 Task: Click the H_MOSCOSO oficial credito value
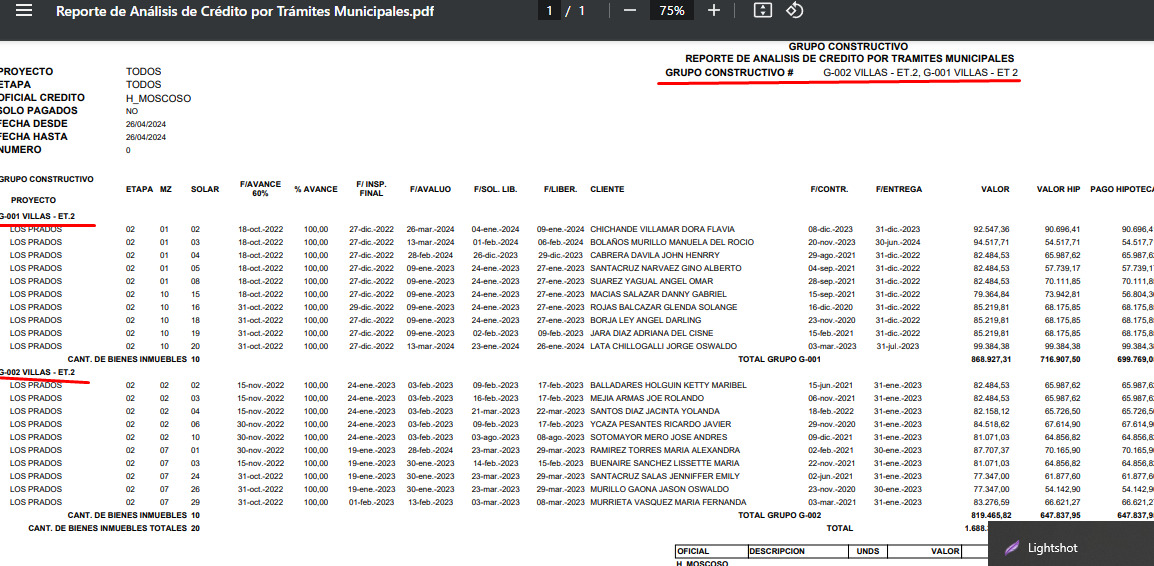[158, 98]
